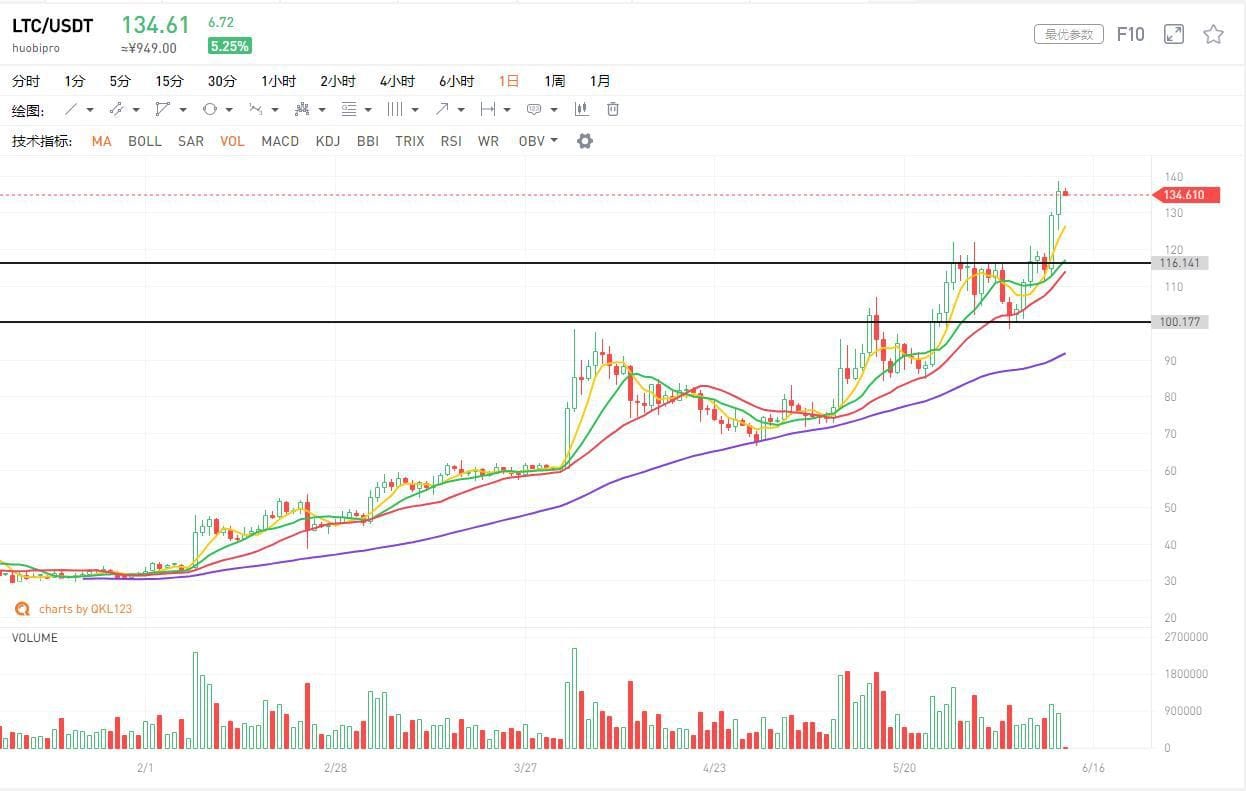Select the polygon drawing tool
The width and height of the screenshot is (1246, 791).
163,110
